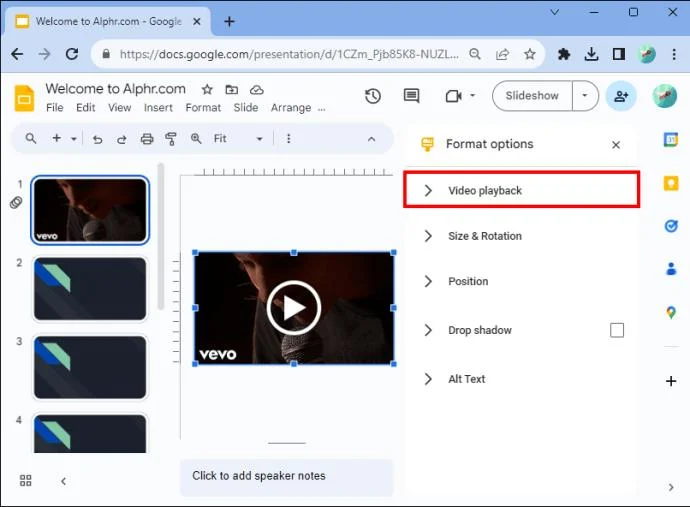690x507 pixels.
Task: Play the video on the slide
Action: [x=294, y=308]
